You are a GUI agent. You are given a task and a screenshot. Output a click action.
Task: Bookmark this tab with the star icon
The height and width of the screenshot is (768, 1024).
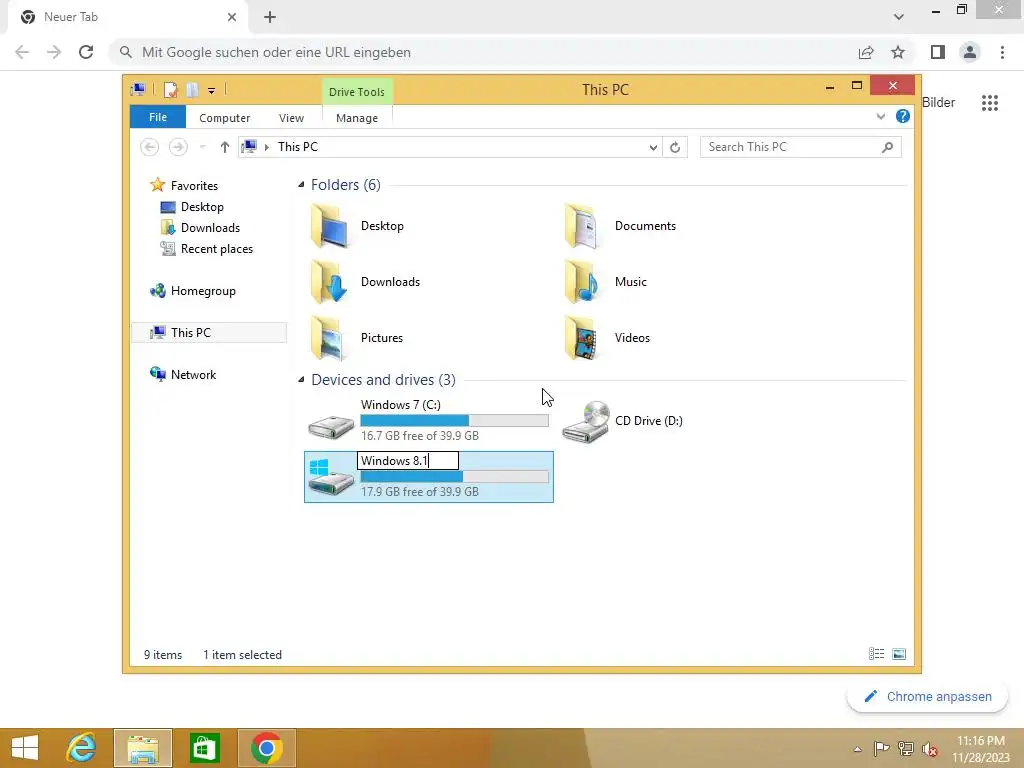898,52
